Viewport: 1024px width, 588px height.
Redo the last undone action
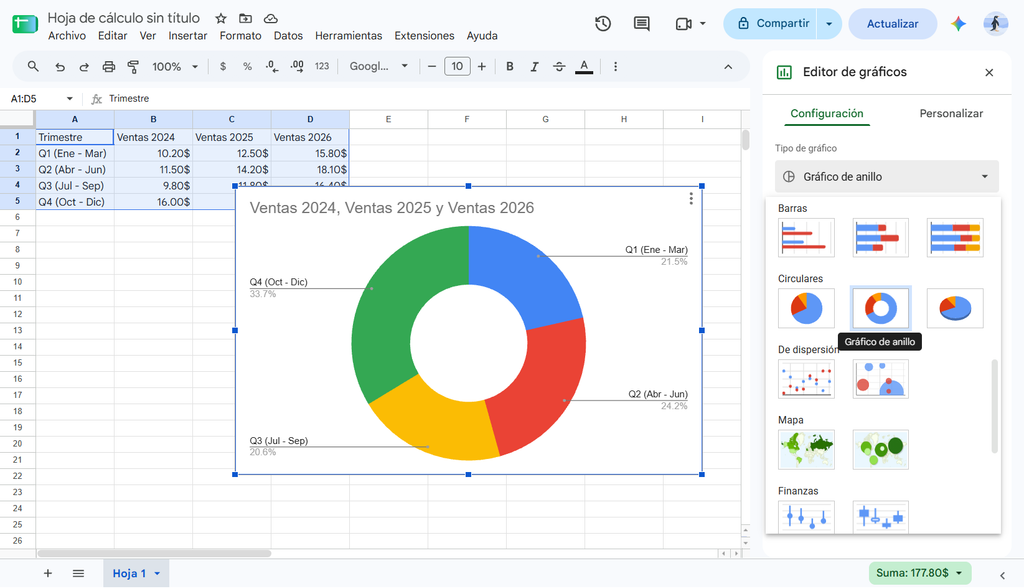click(84, 67)
